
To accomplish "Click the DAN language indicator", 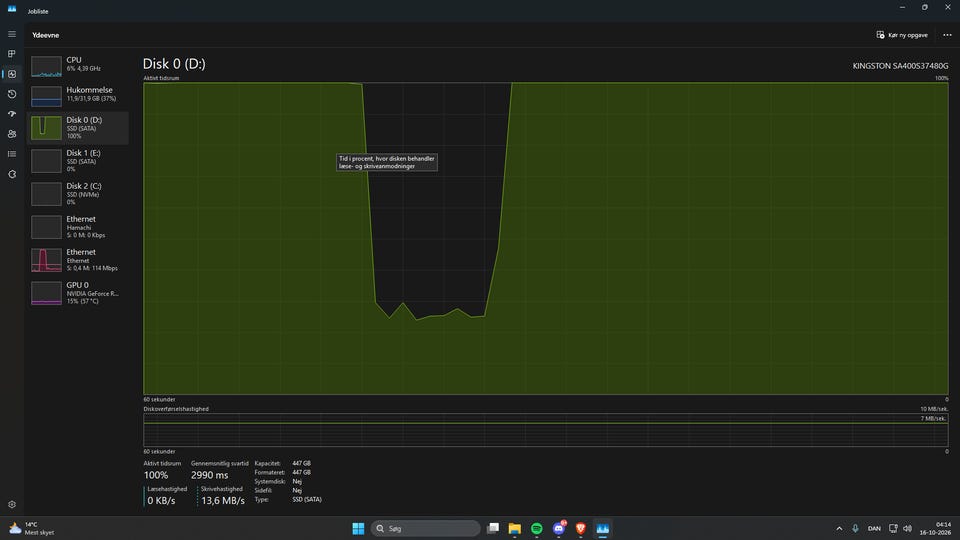I will (874, 528).
